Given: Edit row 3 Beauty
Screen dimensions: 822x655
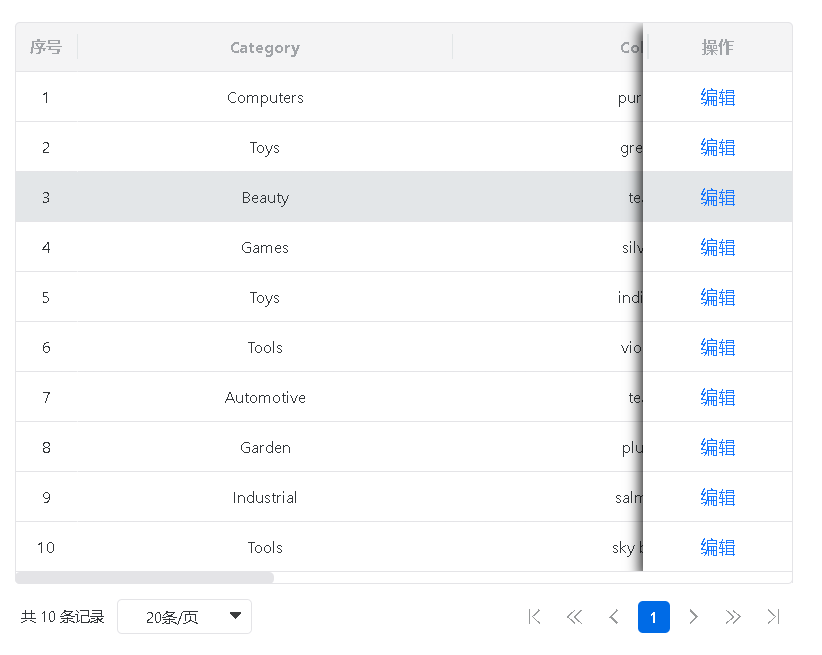Looking at the screenshot, I should click(x=717, y=197).
